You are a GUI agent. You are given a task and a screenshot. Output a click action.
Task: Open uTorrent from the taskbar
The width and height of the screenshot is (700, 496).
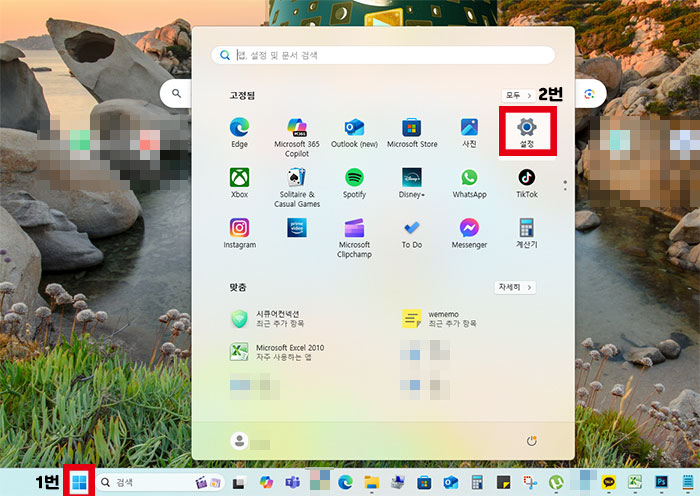point(556,482)
